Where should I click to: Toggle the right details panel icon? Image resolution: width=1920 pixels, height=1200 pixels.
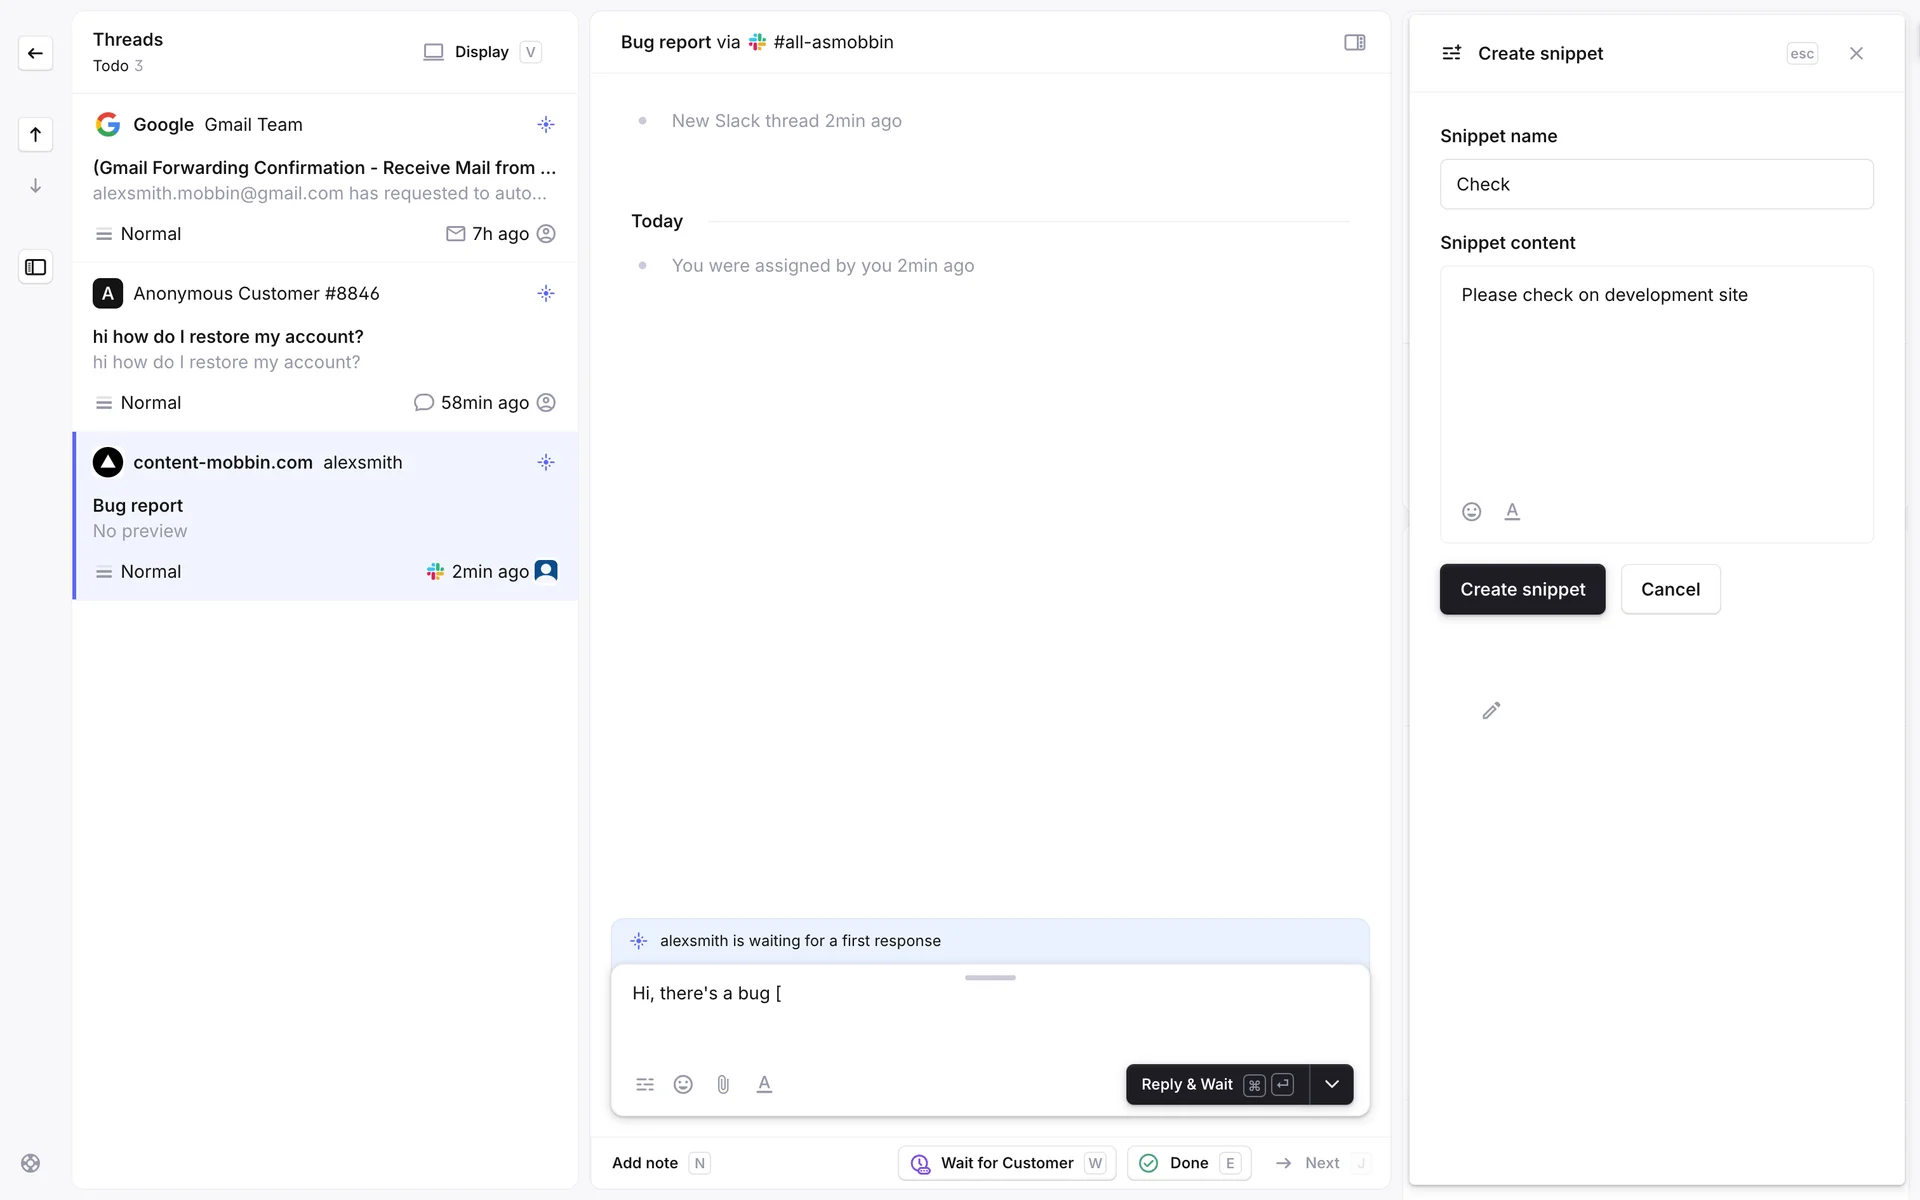point(1354,42)
